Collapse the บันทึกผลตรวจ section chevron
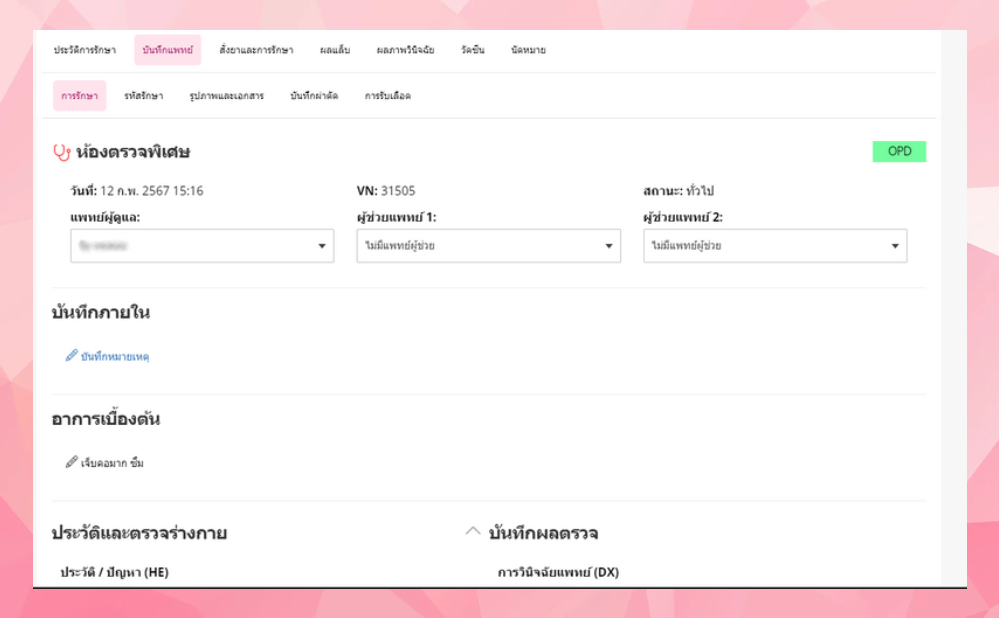 473,531
